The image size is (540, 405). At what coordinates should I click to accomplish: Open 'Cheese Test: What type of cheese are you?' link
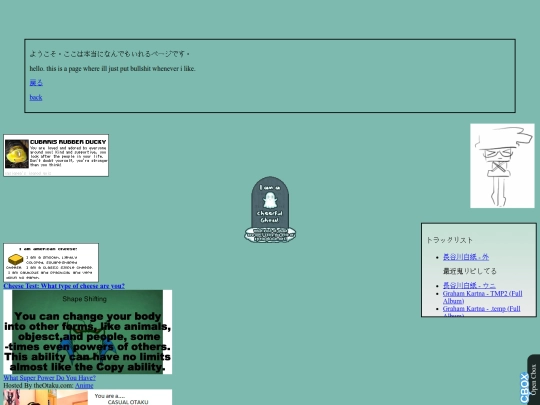click(x=64, y=286)
